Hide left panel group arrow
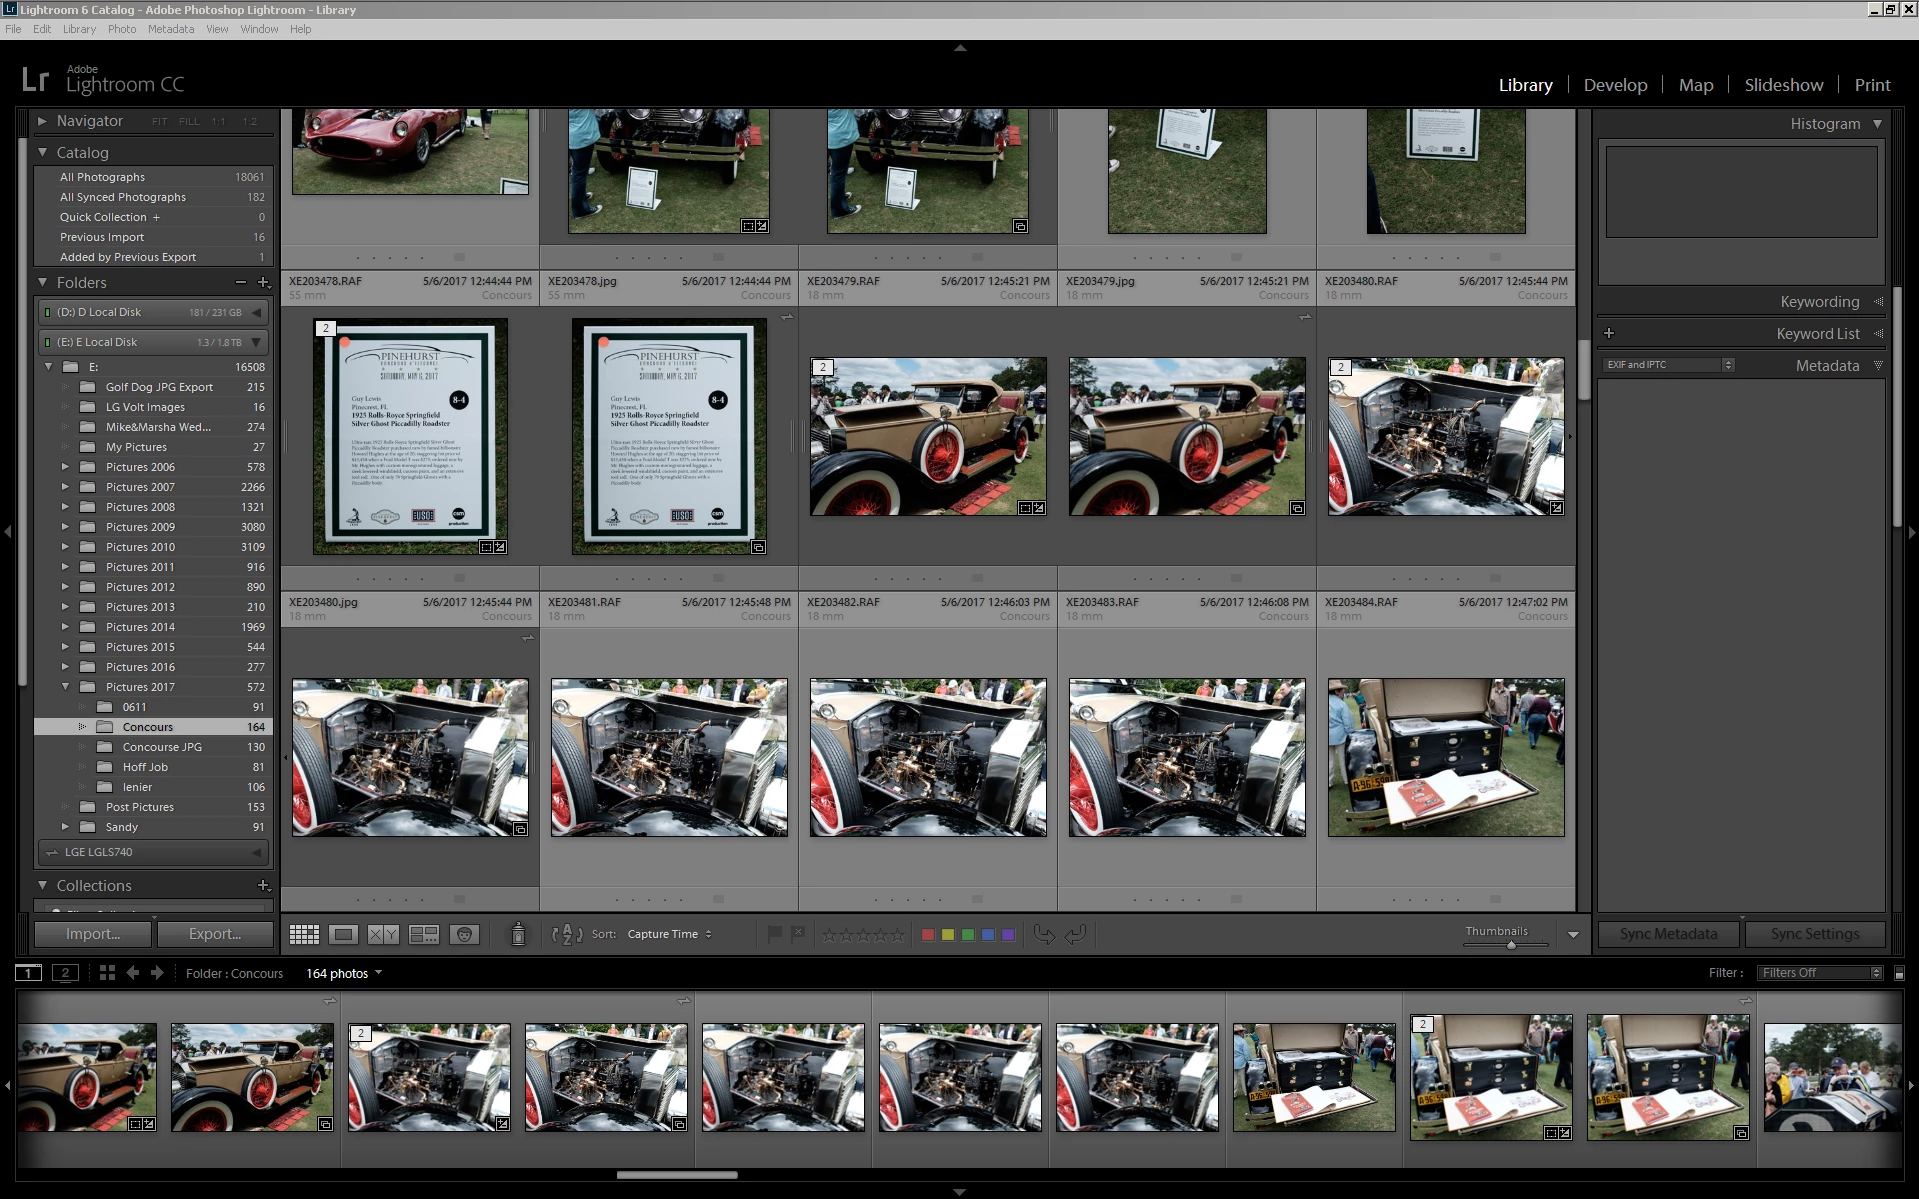1919x1199 pixels. tap(7, 532)
